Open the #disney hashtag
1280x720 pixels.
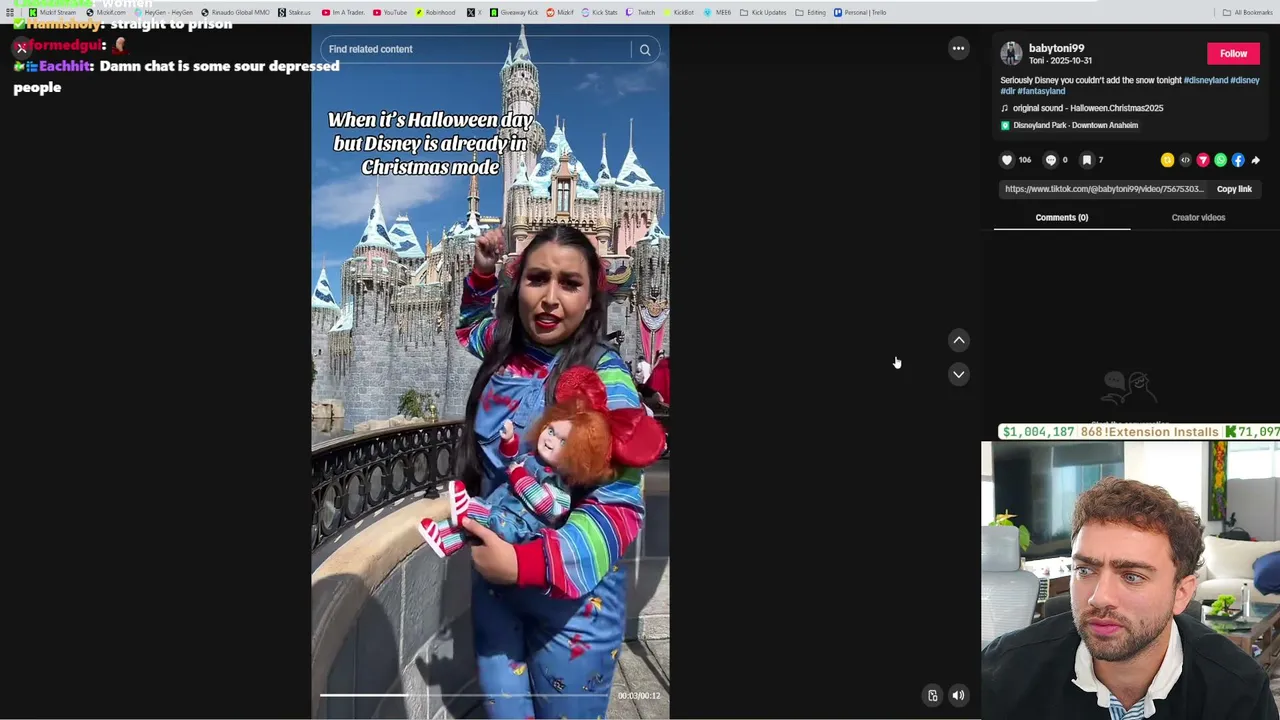pos(1245,80)
